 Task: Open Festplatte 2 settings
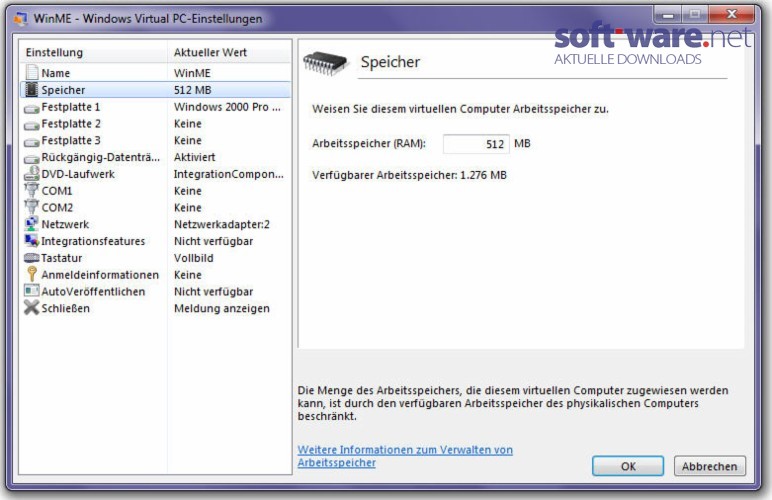click(155, 124)
